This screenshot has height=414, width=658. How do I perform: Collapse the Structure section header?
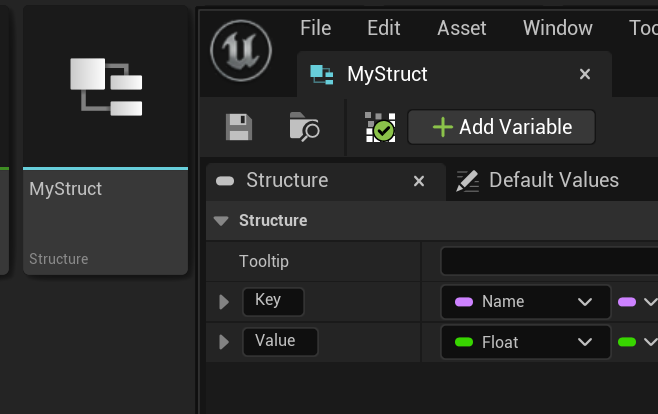pos(221,221)
